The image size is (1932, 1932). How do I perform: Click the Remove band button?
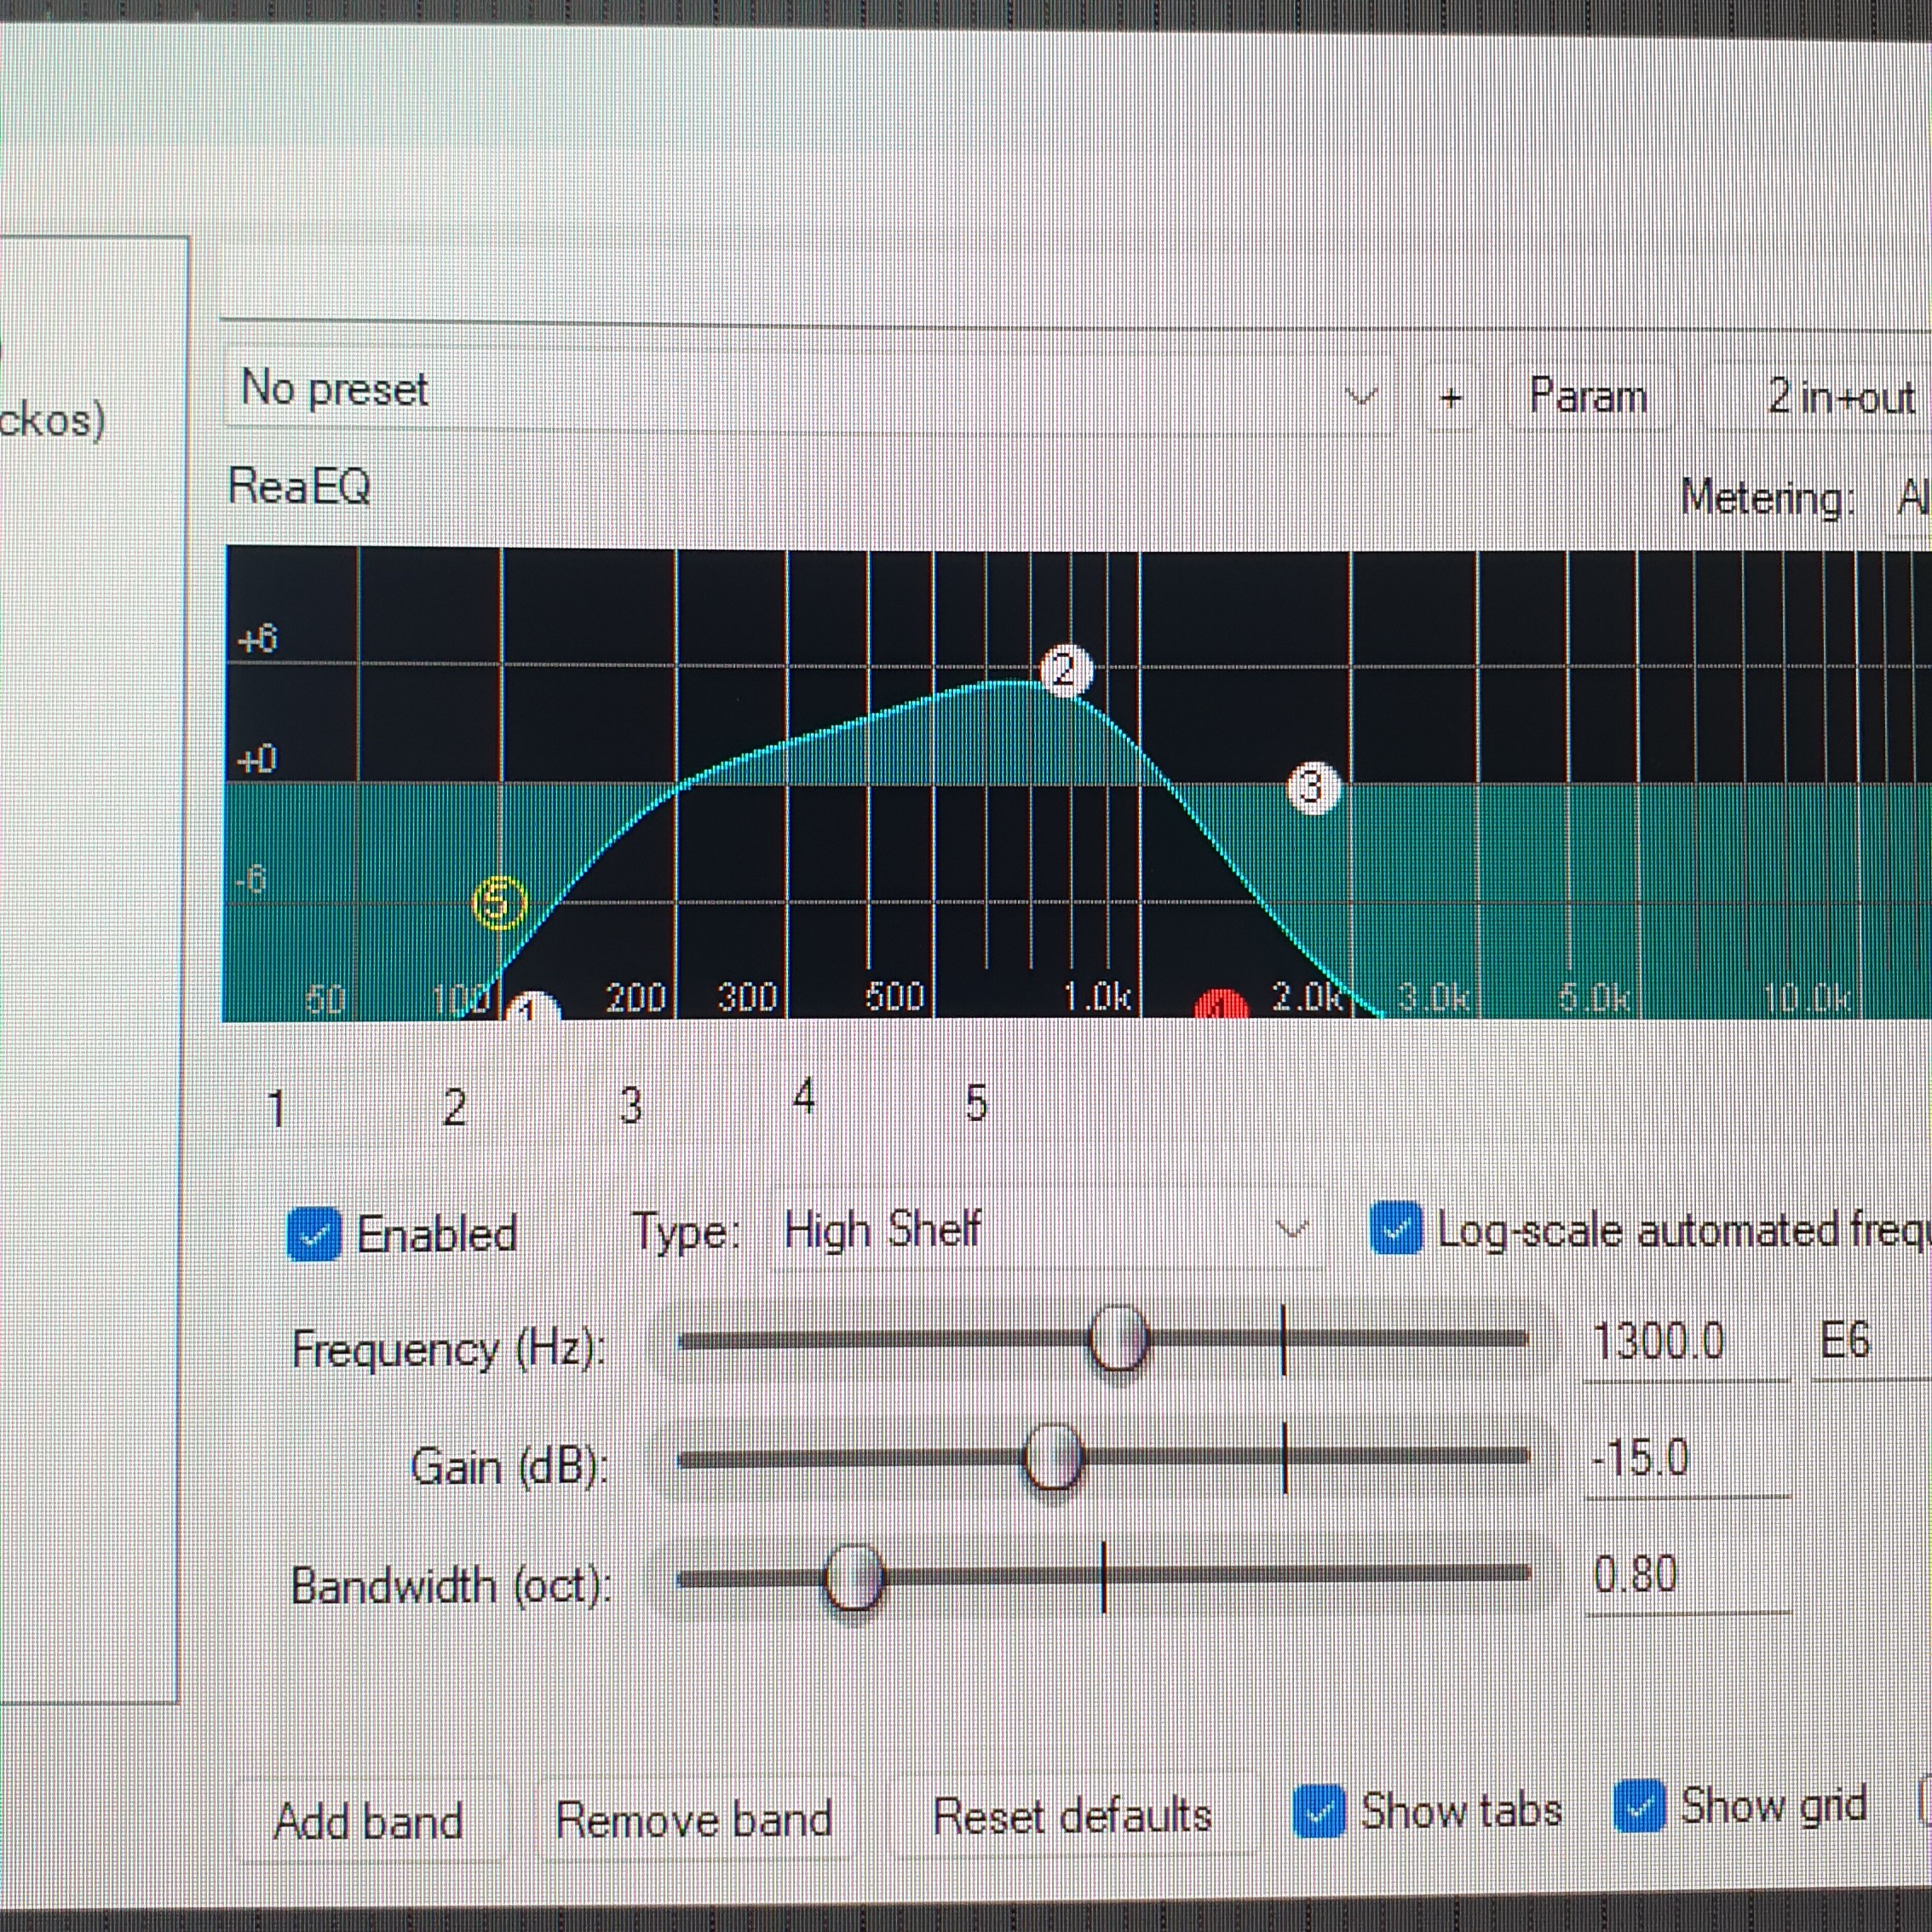[x=694, y=1819]
